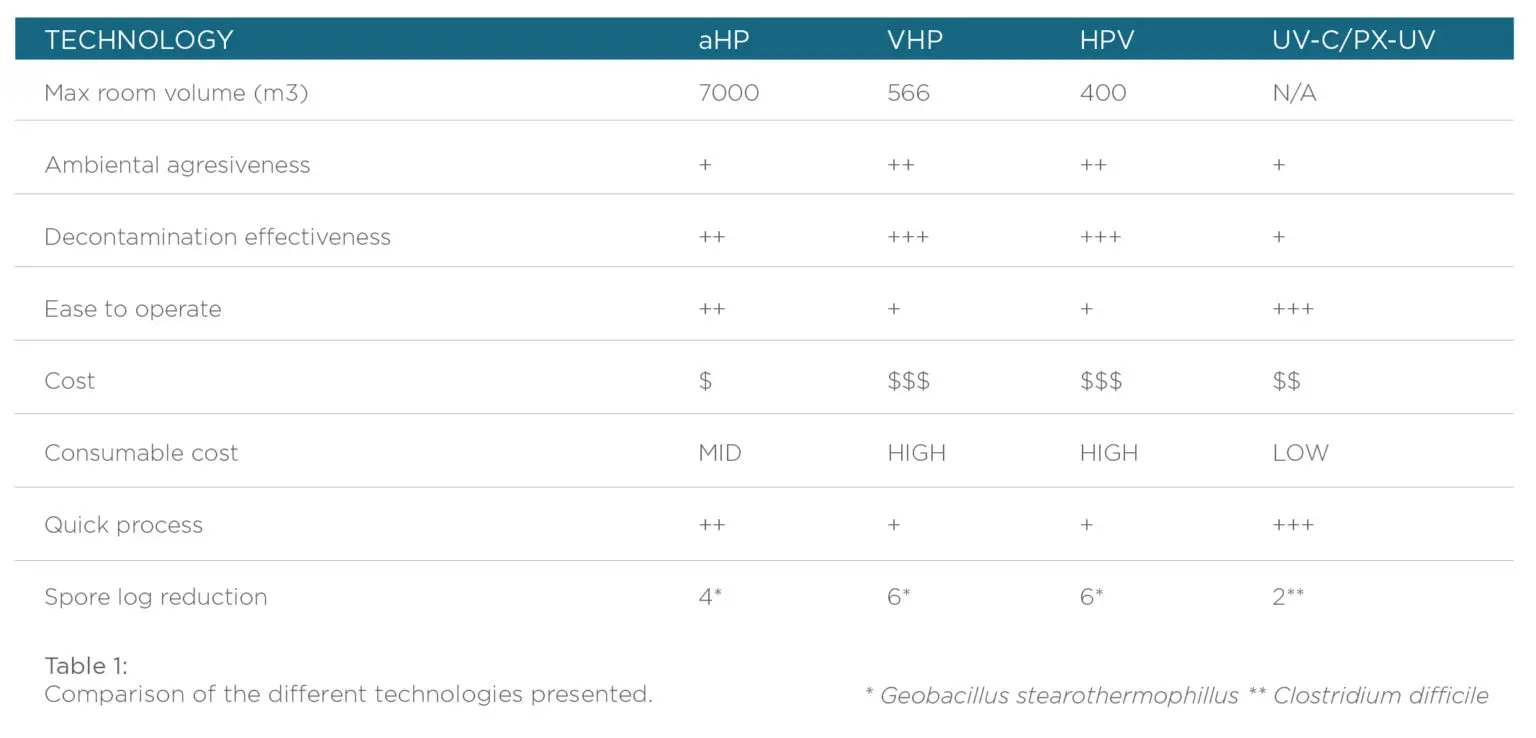Click the 7000 room volume value
1536x738 pixels.
[729, 93]
